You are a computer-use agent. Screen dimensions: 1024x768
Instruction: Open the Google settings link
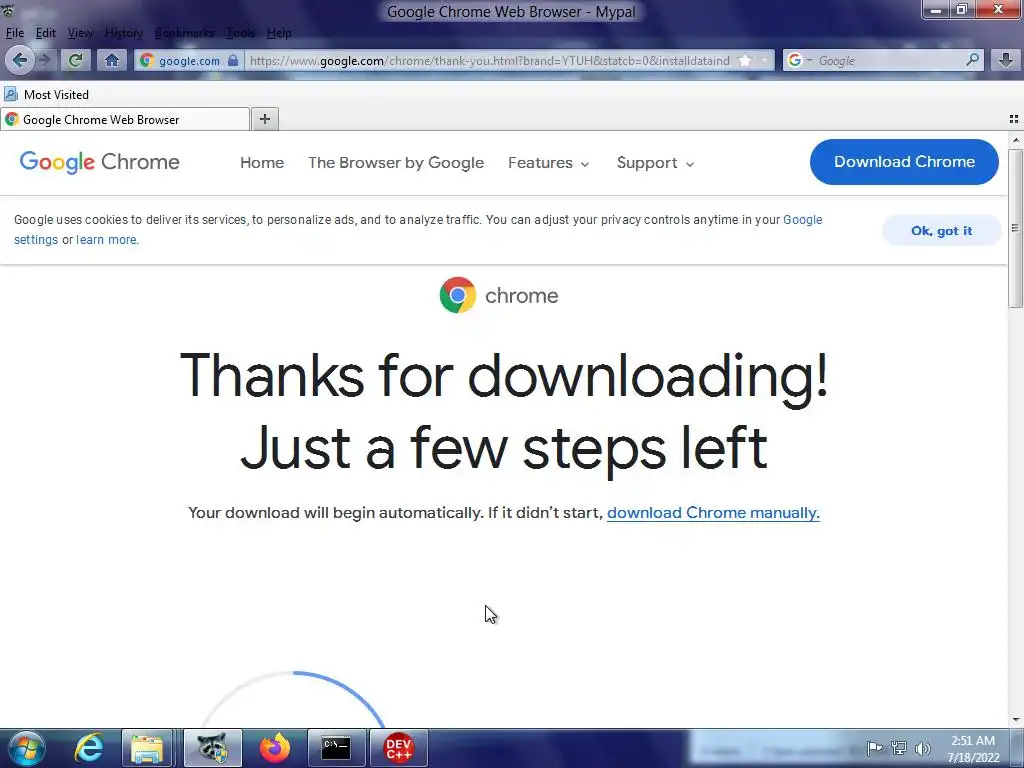point(803,220)
